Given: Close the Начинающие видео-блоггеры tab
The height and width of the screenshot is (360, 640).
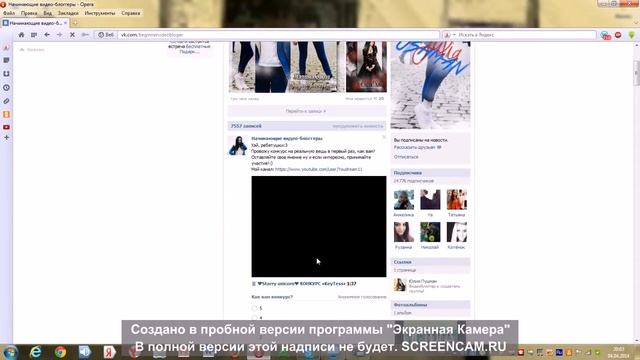Looking at the screenshot, I should coord(65,23).
